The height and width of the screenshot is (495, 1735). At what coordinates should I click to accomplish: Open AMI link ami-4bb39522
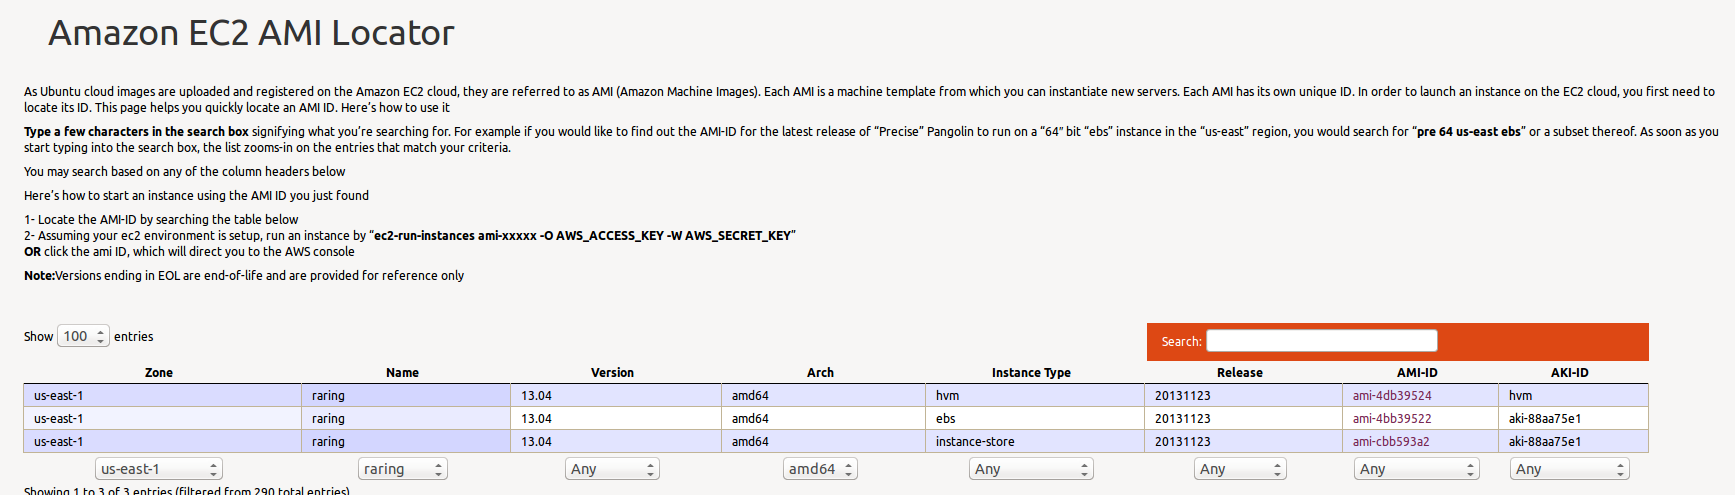coord(1392,419)
